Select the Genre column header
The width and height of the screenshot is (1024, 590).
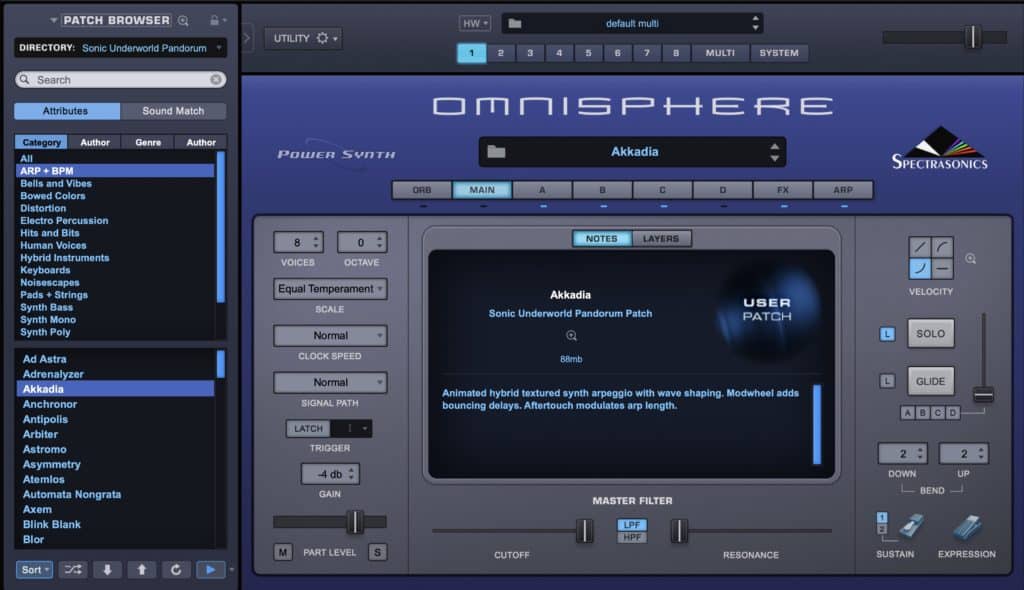(148, 142)
